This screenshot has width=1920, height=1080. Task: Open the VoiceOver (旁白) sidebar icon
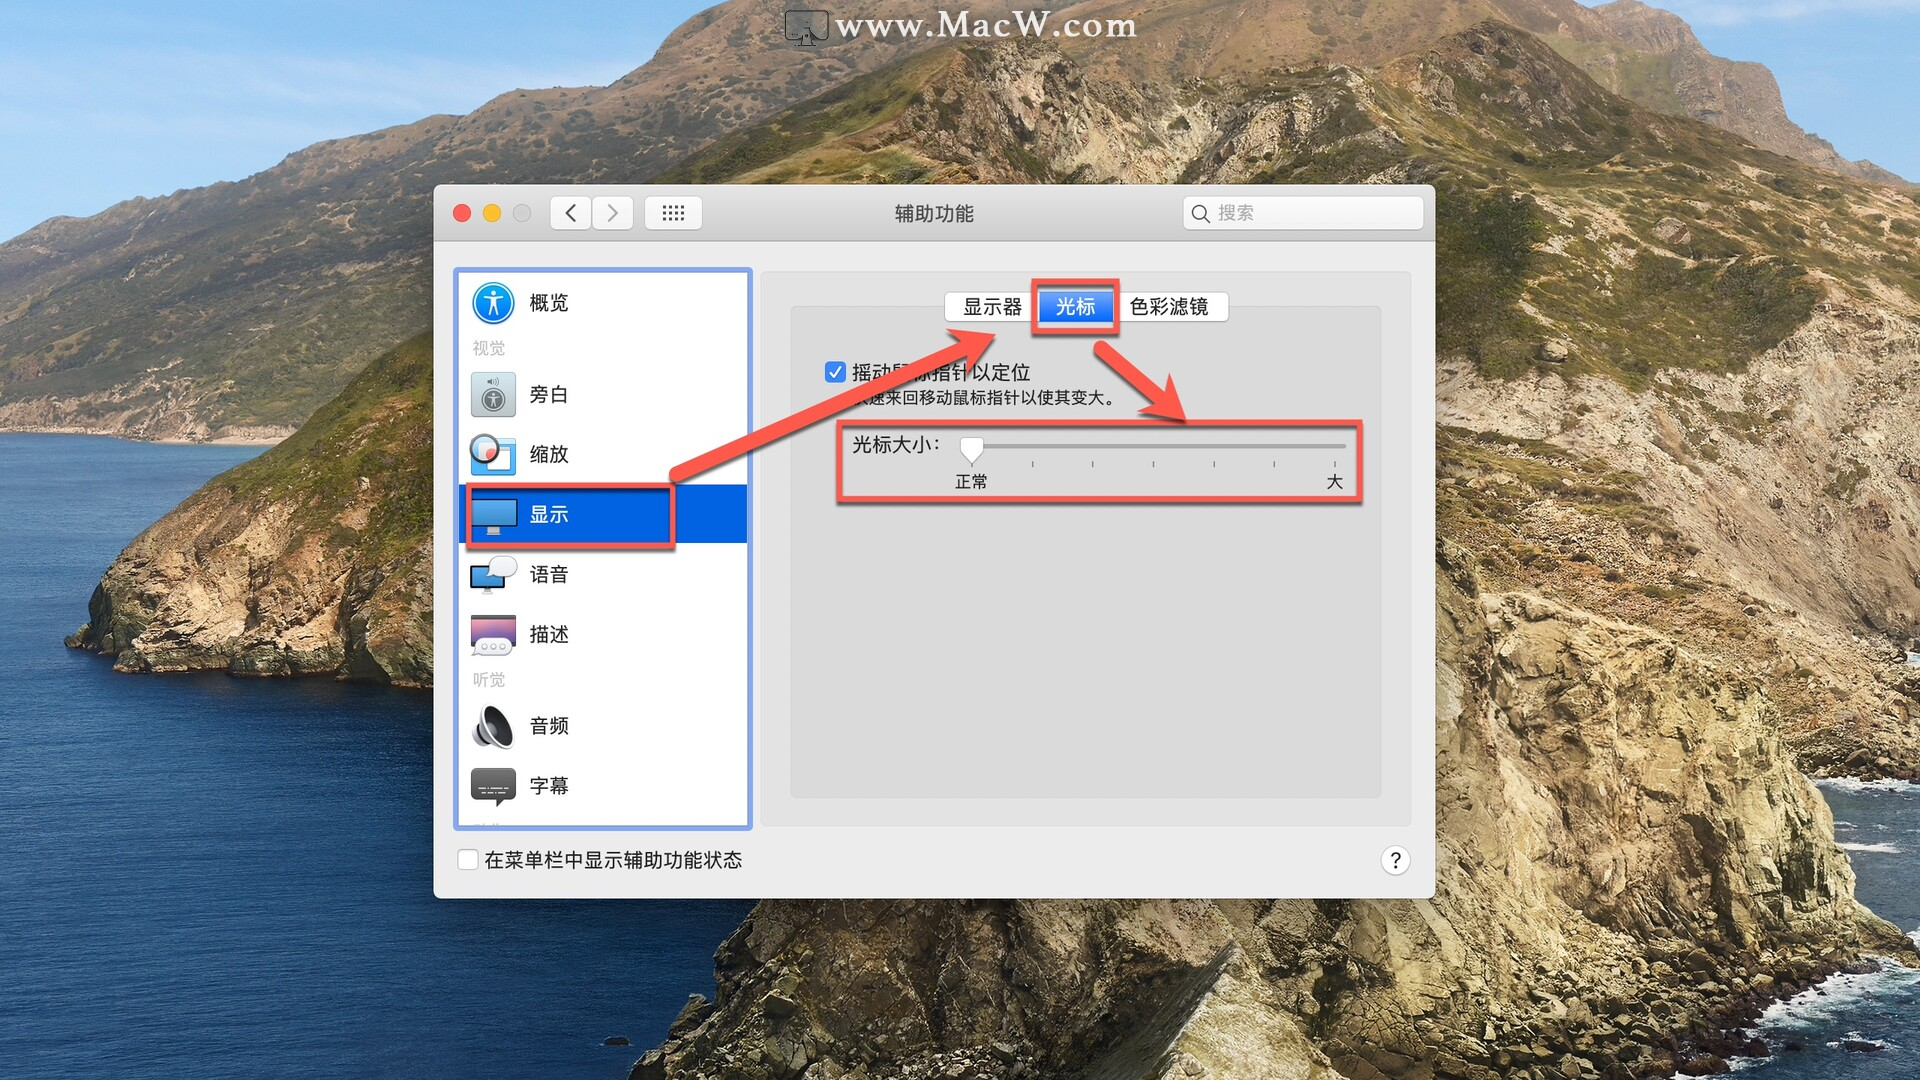tap(493, 395)
